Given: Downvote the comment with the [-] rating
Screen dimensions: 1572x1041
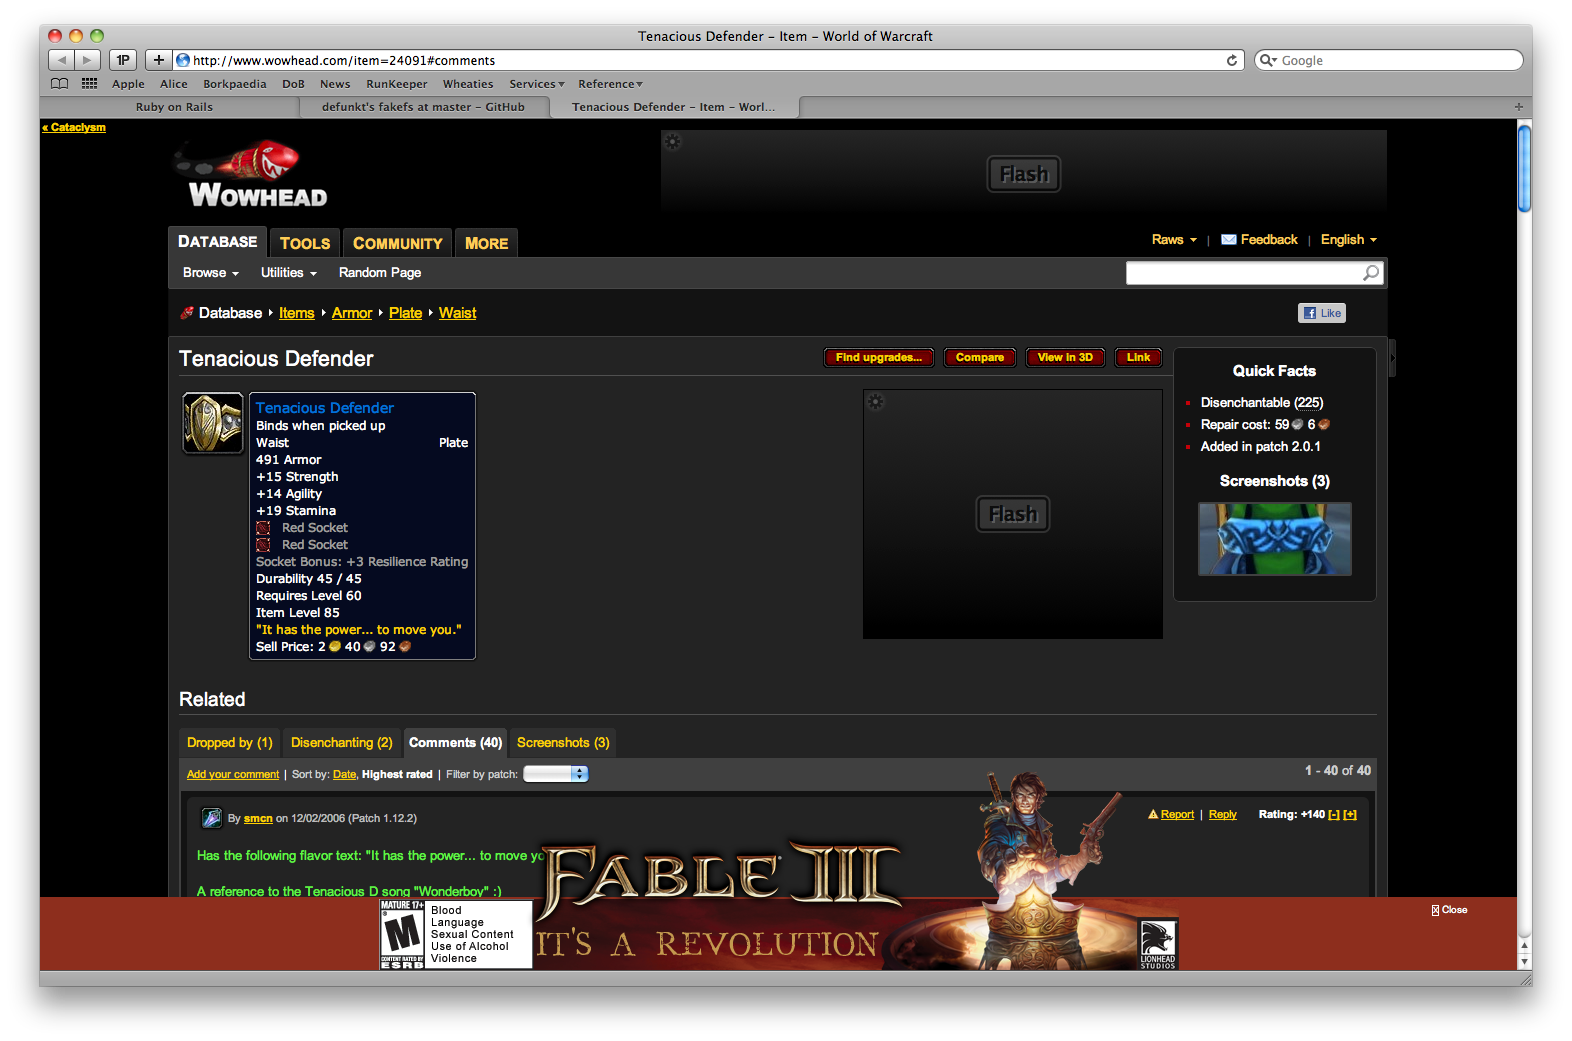Looking at the screenshot, I should (x=1334, y=815).
